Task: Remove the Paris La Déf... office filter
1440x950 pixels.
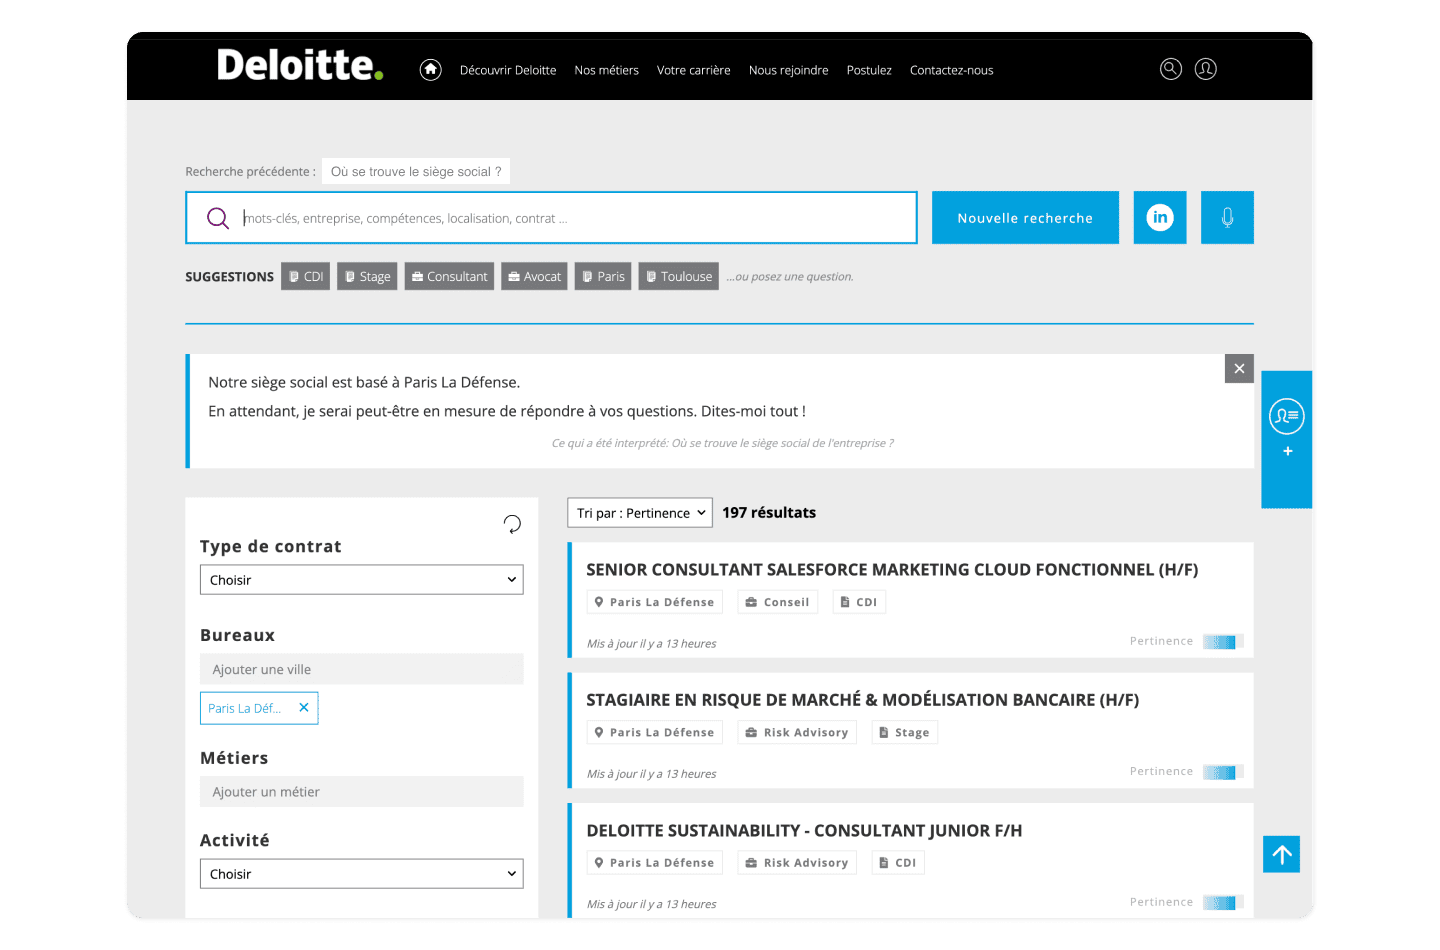Action: click(x=304, y=708)
